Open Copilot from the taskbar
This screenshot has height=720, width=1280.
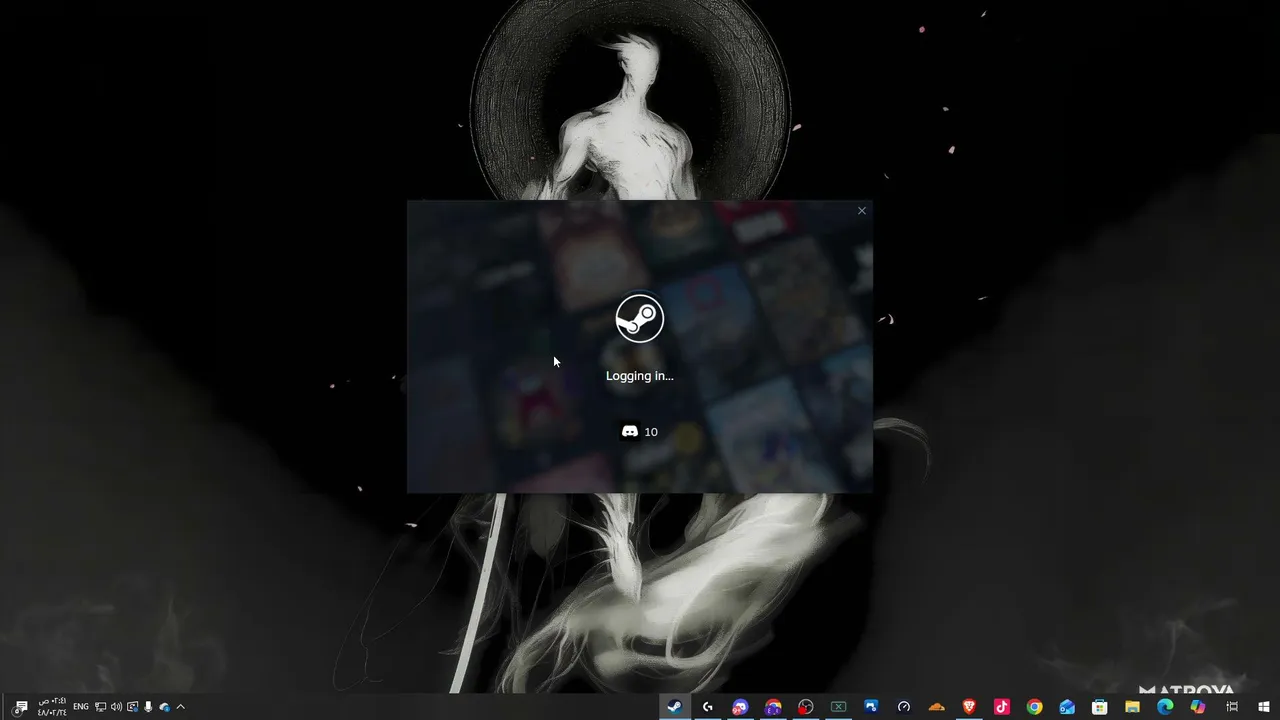pos(1198,707)
